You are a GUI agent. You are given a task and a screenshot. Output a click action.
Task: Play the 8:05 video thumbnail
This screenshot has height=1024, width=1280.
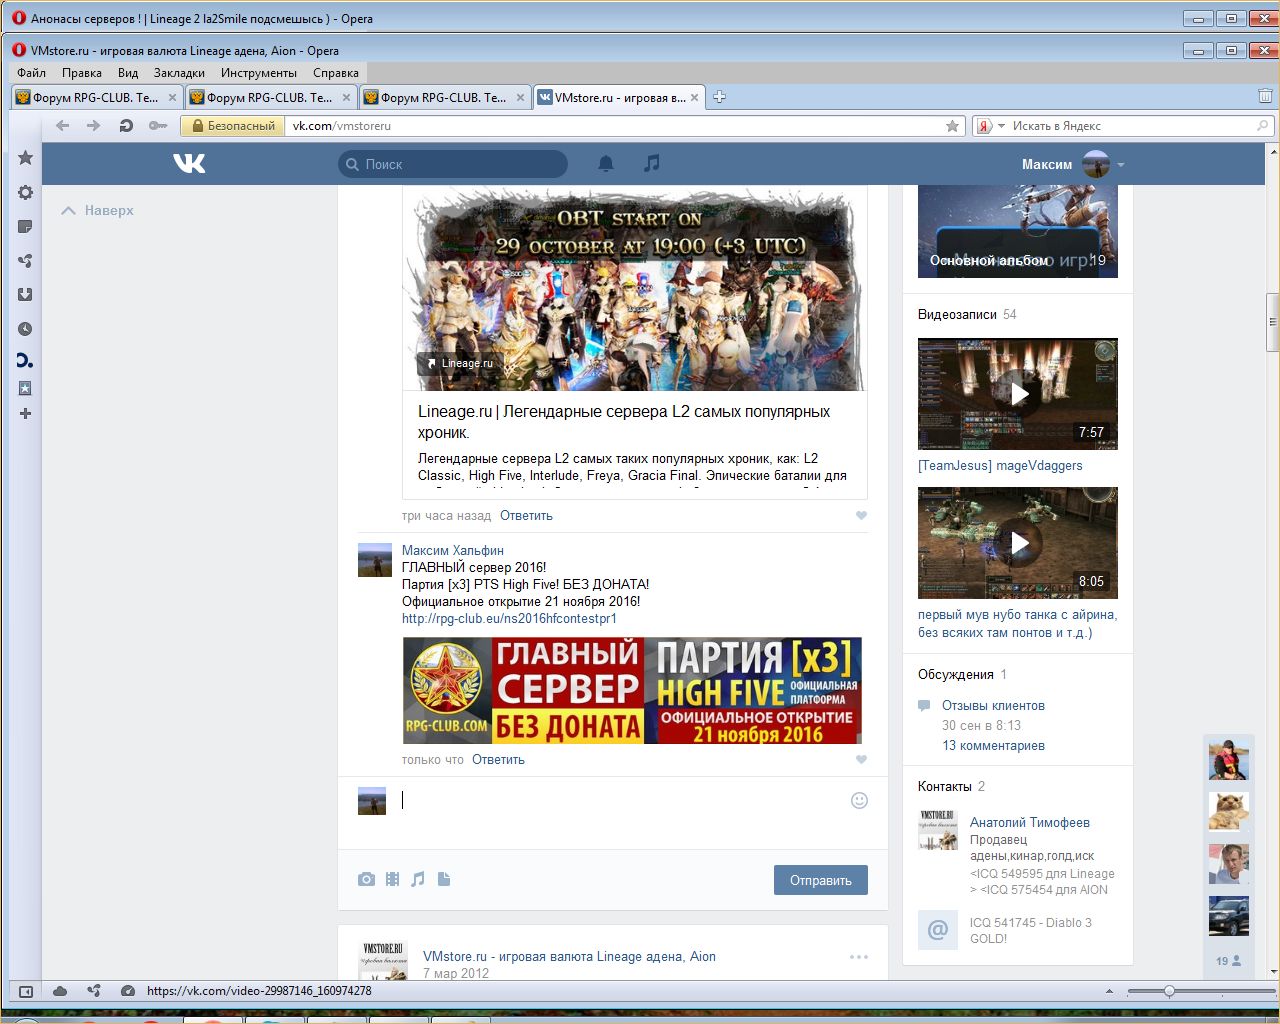coord(1018,543)
